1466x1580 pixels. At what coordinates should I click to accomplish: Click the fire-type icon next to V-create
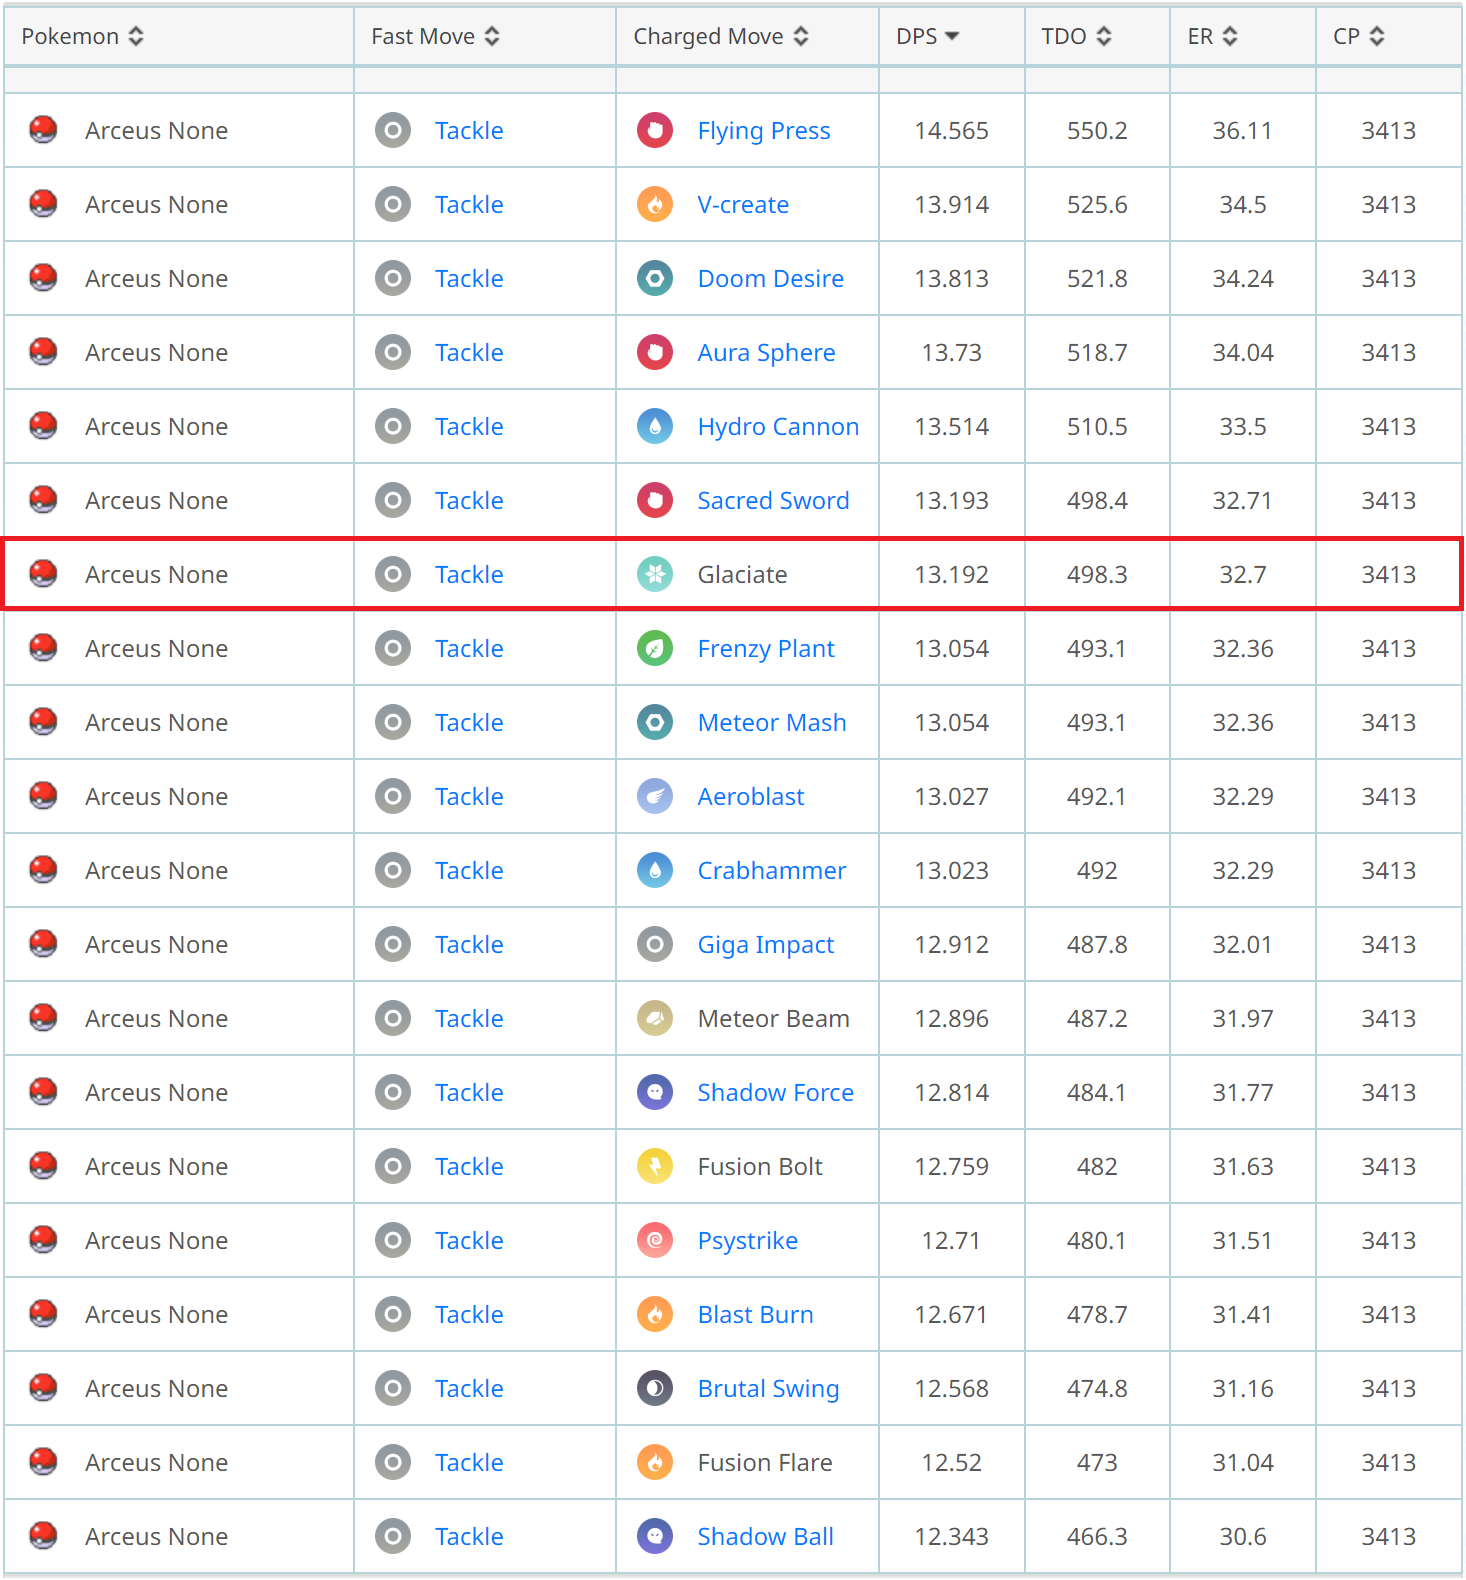tap(655, 204)
